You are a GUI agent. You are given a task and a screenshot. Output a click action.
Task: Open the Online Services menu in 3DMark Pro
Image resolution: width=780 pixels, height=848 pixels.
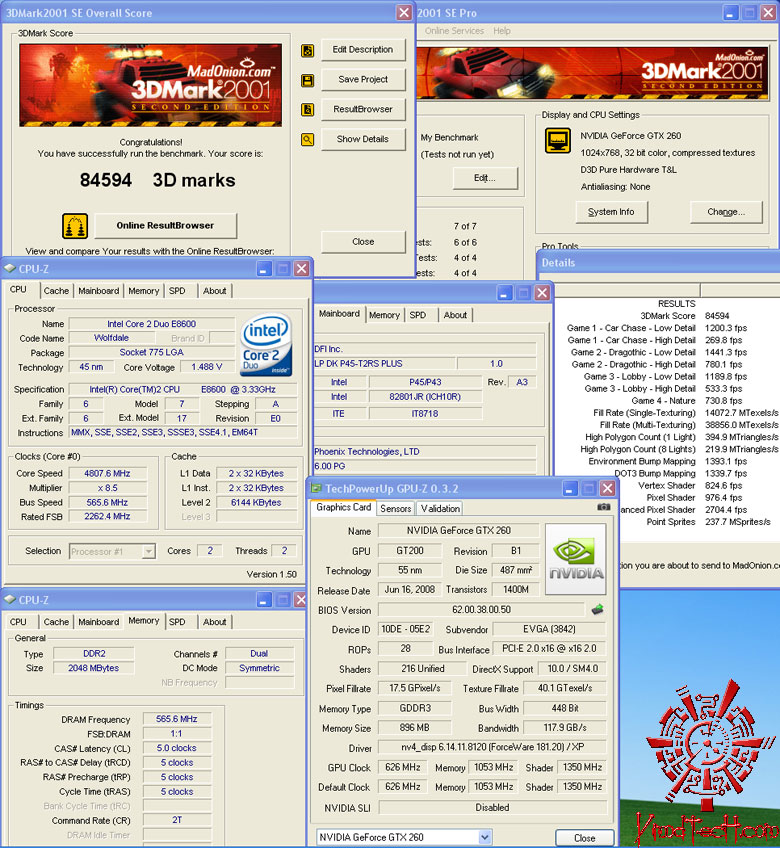pos(454,31)
